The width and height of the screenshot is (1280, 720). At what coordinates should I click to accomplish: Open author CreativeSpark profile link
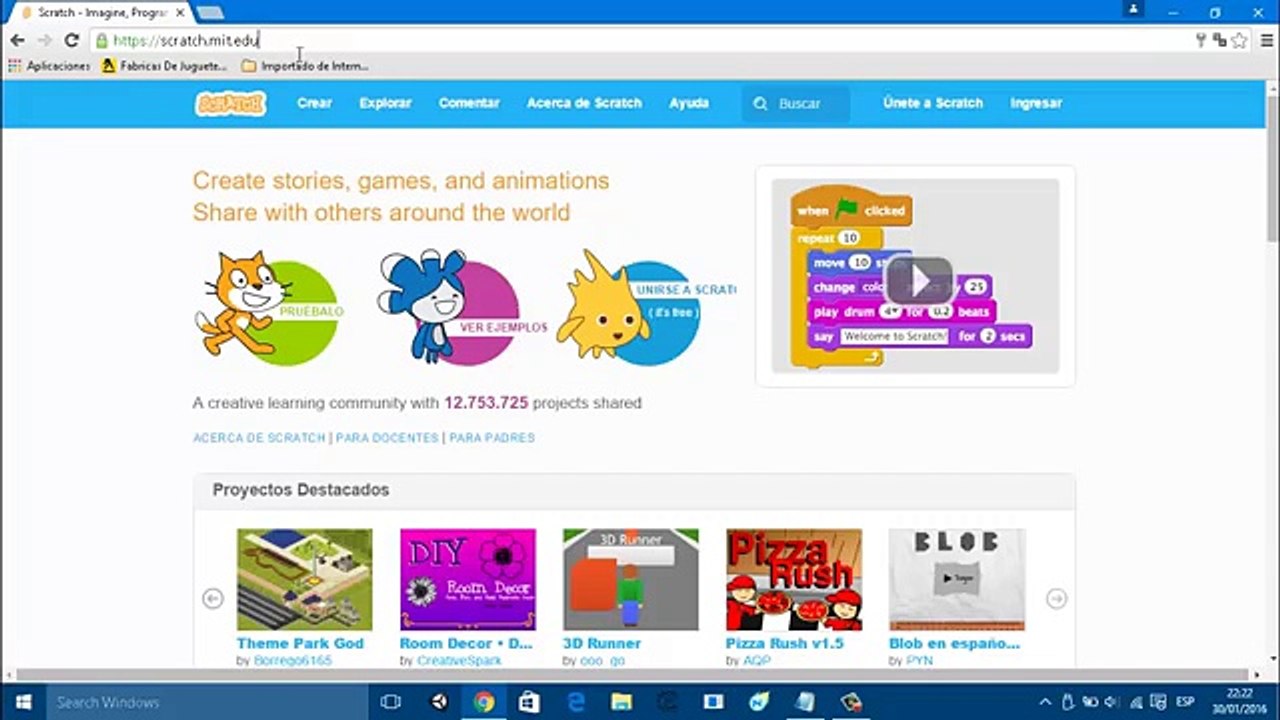(x=459, y=661)
